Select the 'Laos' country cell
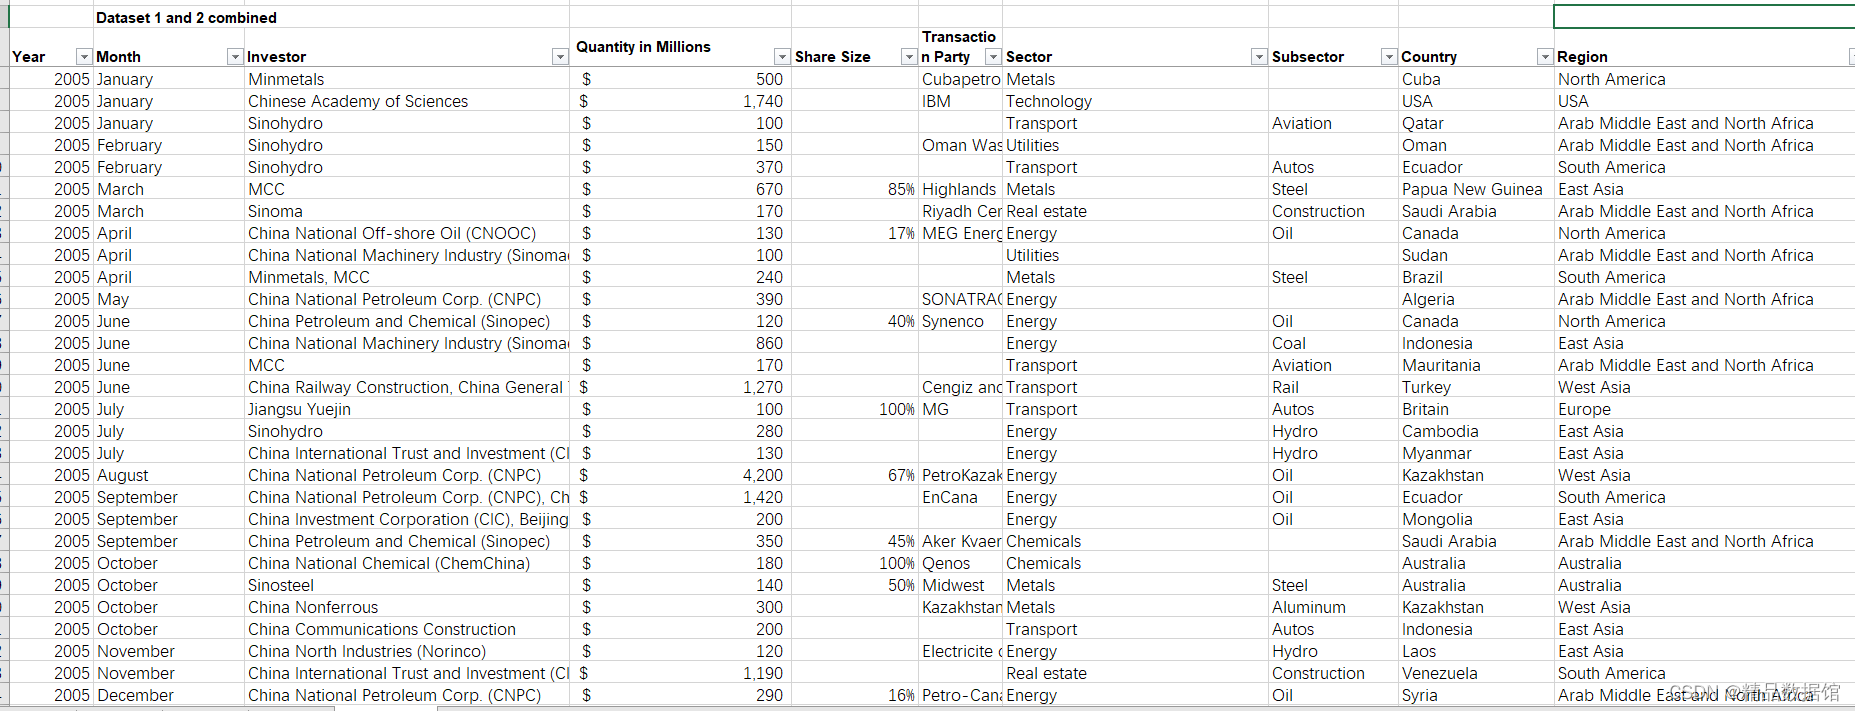The width and height of the screenshot is (1855, 711). [x=1476, y=651]
